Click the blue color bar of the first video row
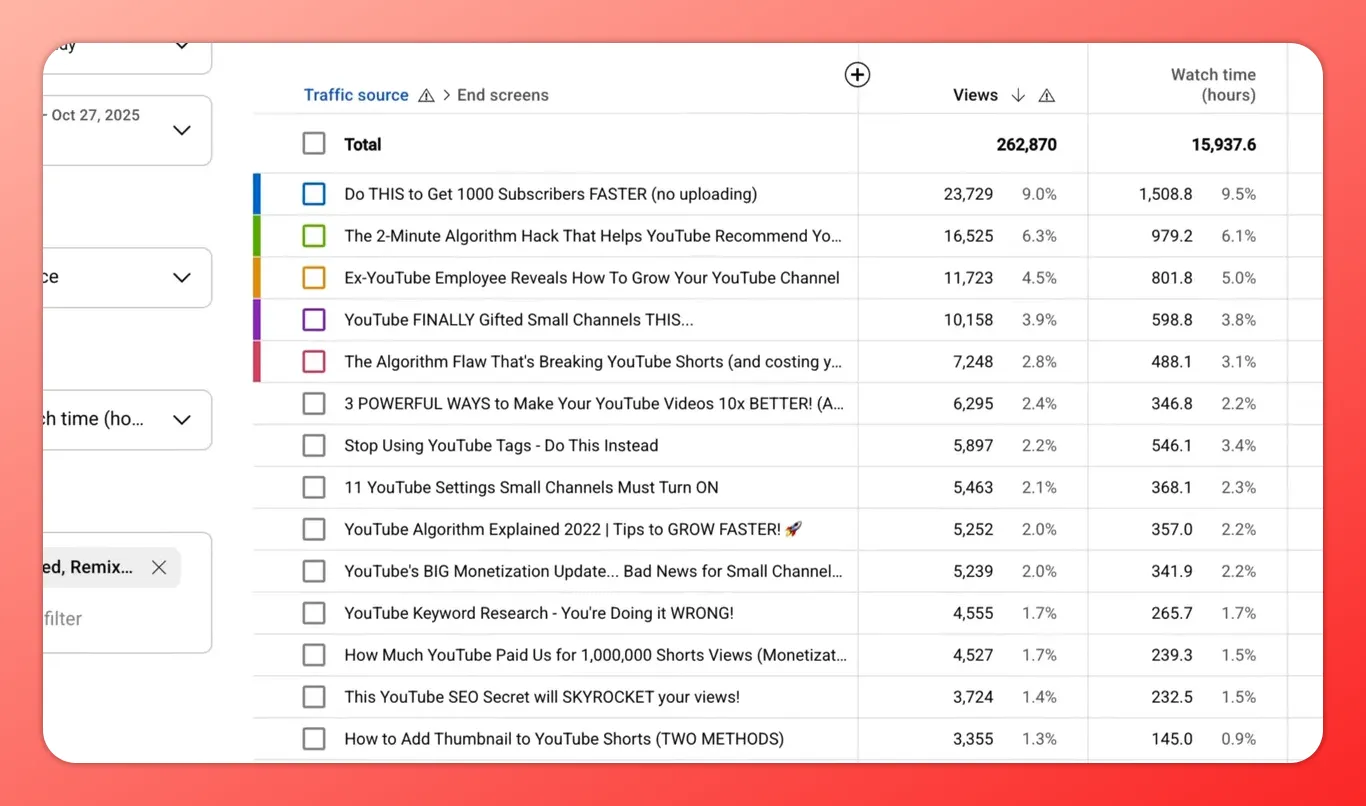The height and width of the screenshot is (806, 1366). point(257,194)
